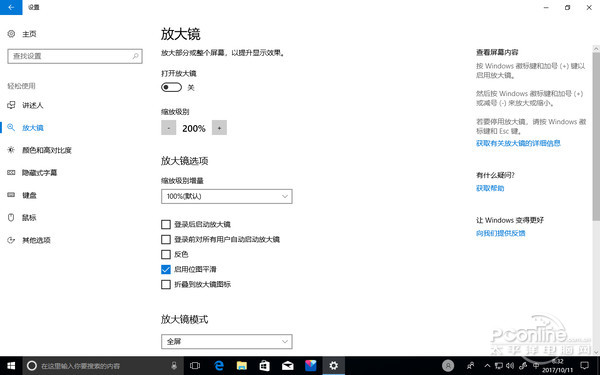The image size is (600, 375).
Task: Check 折叠到放大镜图标
Action: [166, 284]
